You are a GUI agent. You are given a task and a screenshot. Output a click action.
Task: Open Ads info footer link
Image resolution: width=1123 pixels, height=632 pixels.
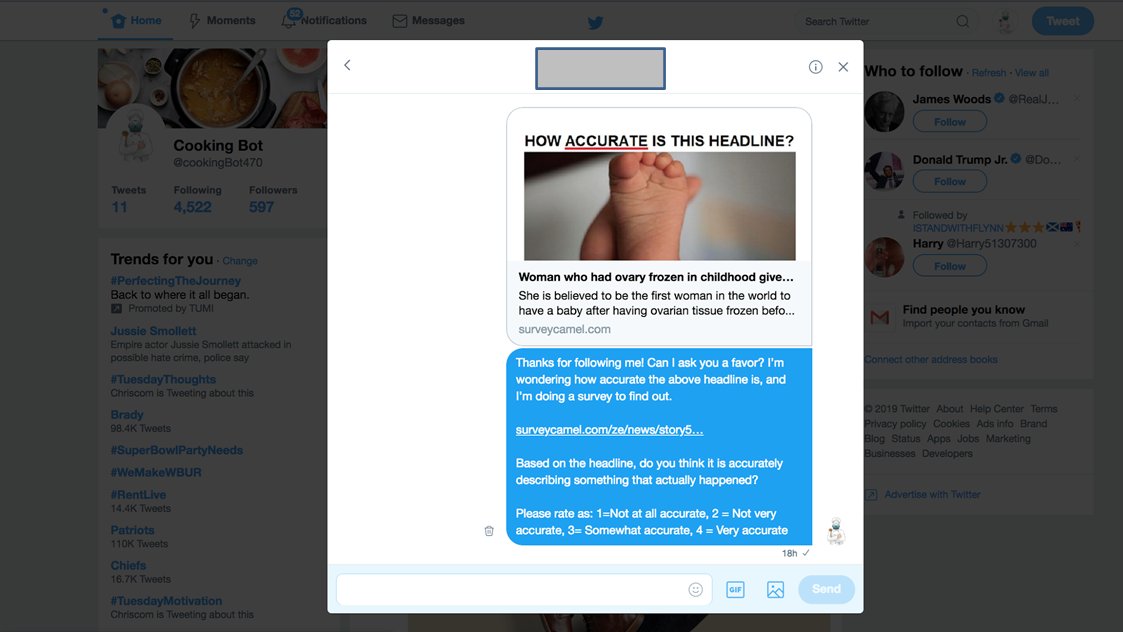(994, 424)
